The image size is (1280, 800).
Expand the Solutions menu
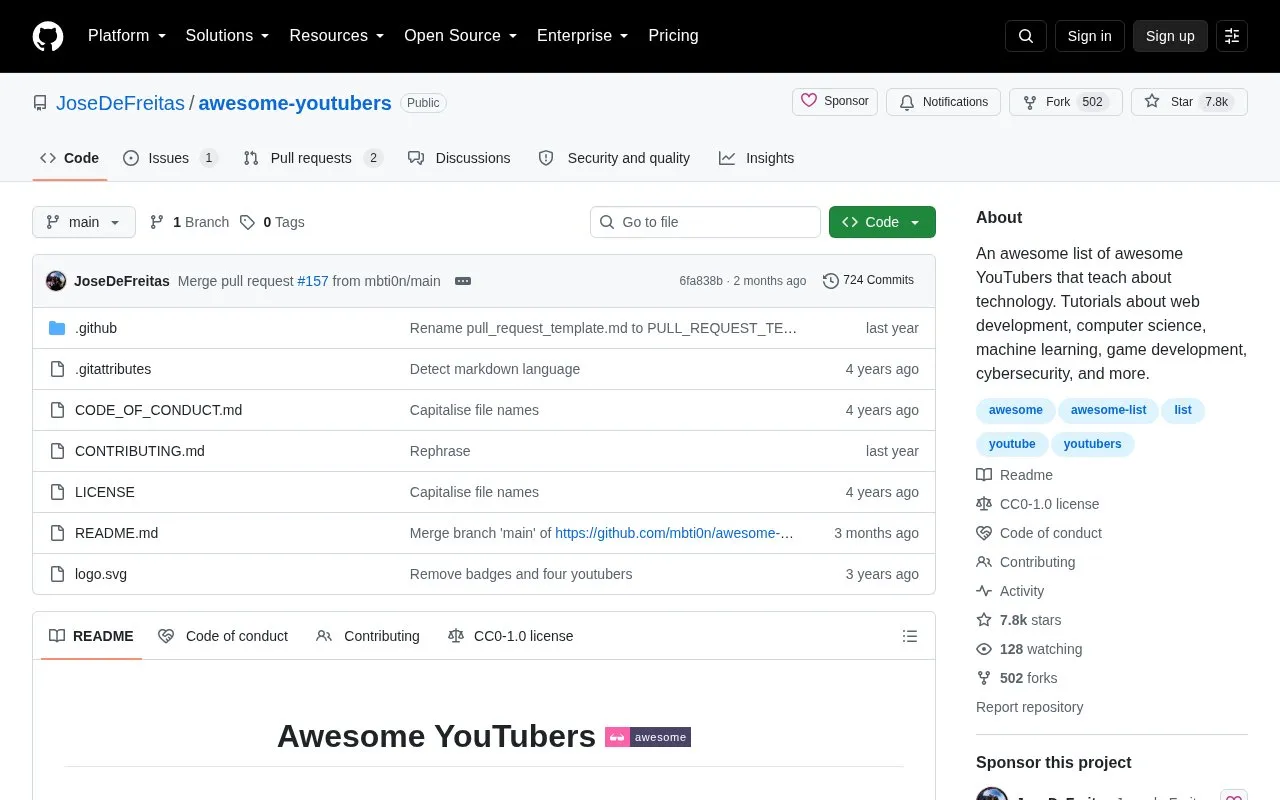pyautogui.click(x=228, y=36)
